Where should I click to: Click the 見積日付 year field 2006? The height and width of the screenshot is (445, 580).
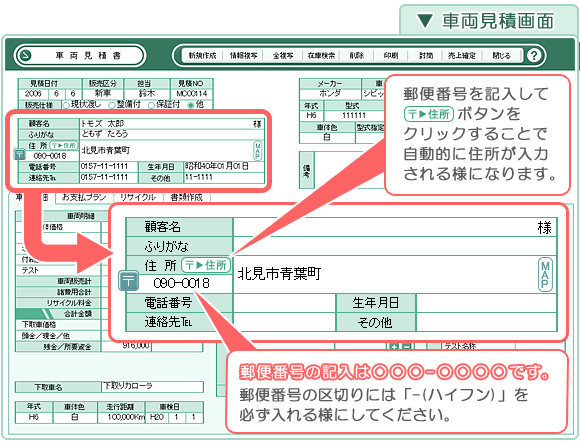pos(33,94)
